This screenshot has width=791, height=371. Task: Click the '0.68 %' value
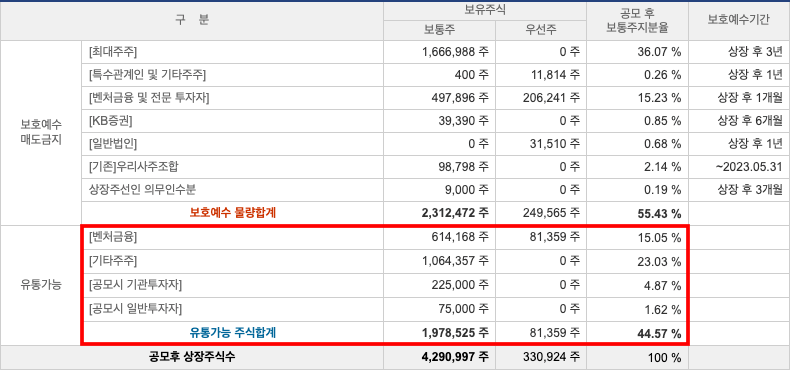(661, 144)
